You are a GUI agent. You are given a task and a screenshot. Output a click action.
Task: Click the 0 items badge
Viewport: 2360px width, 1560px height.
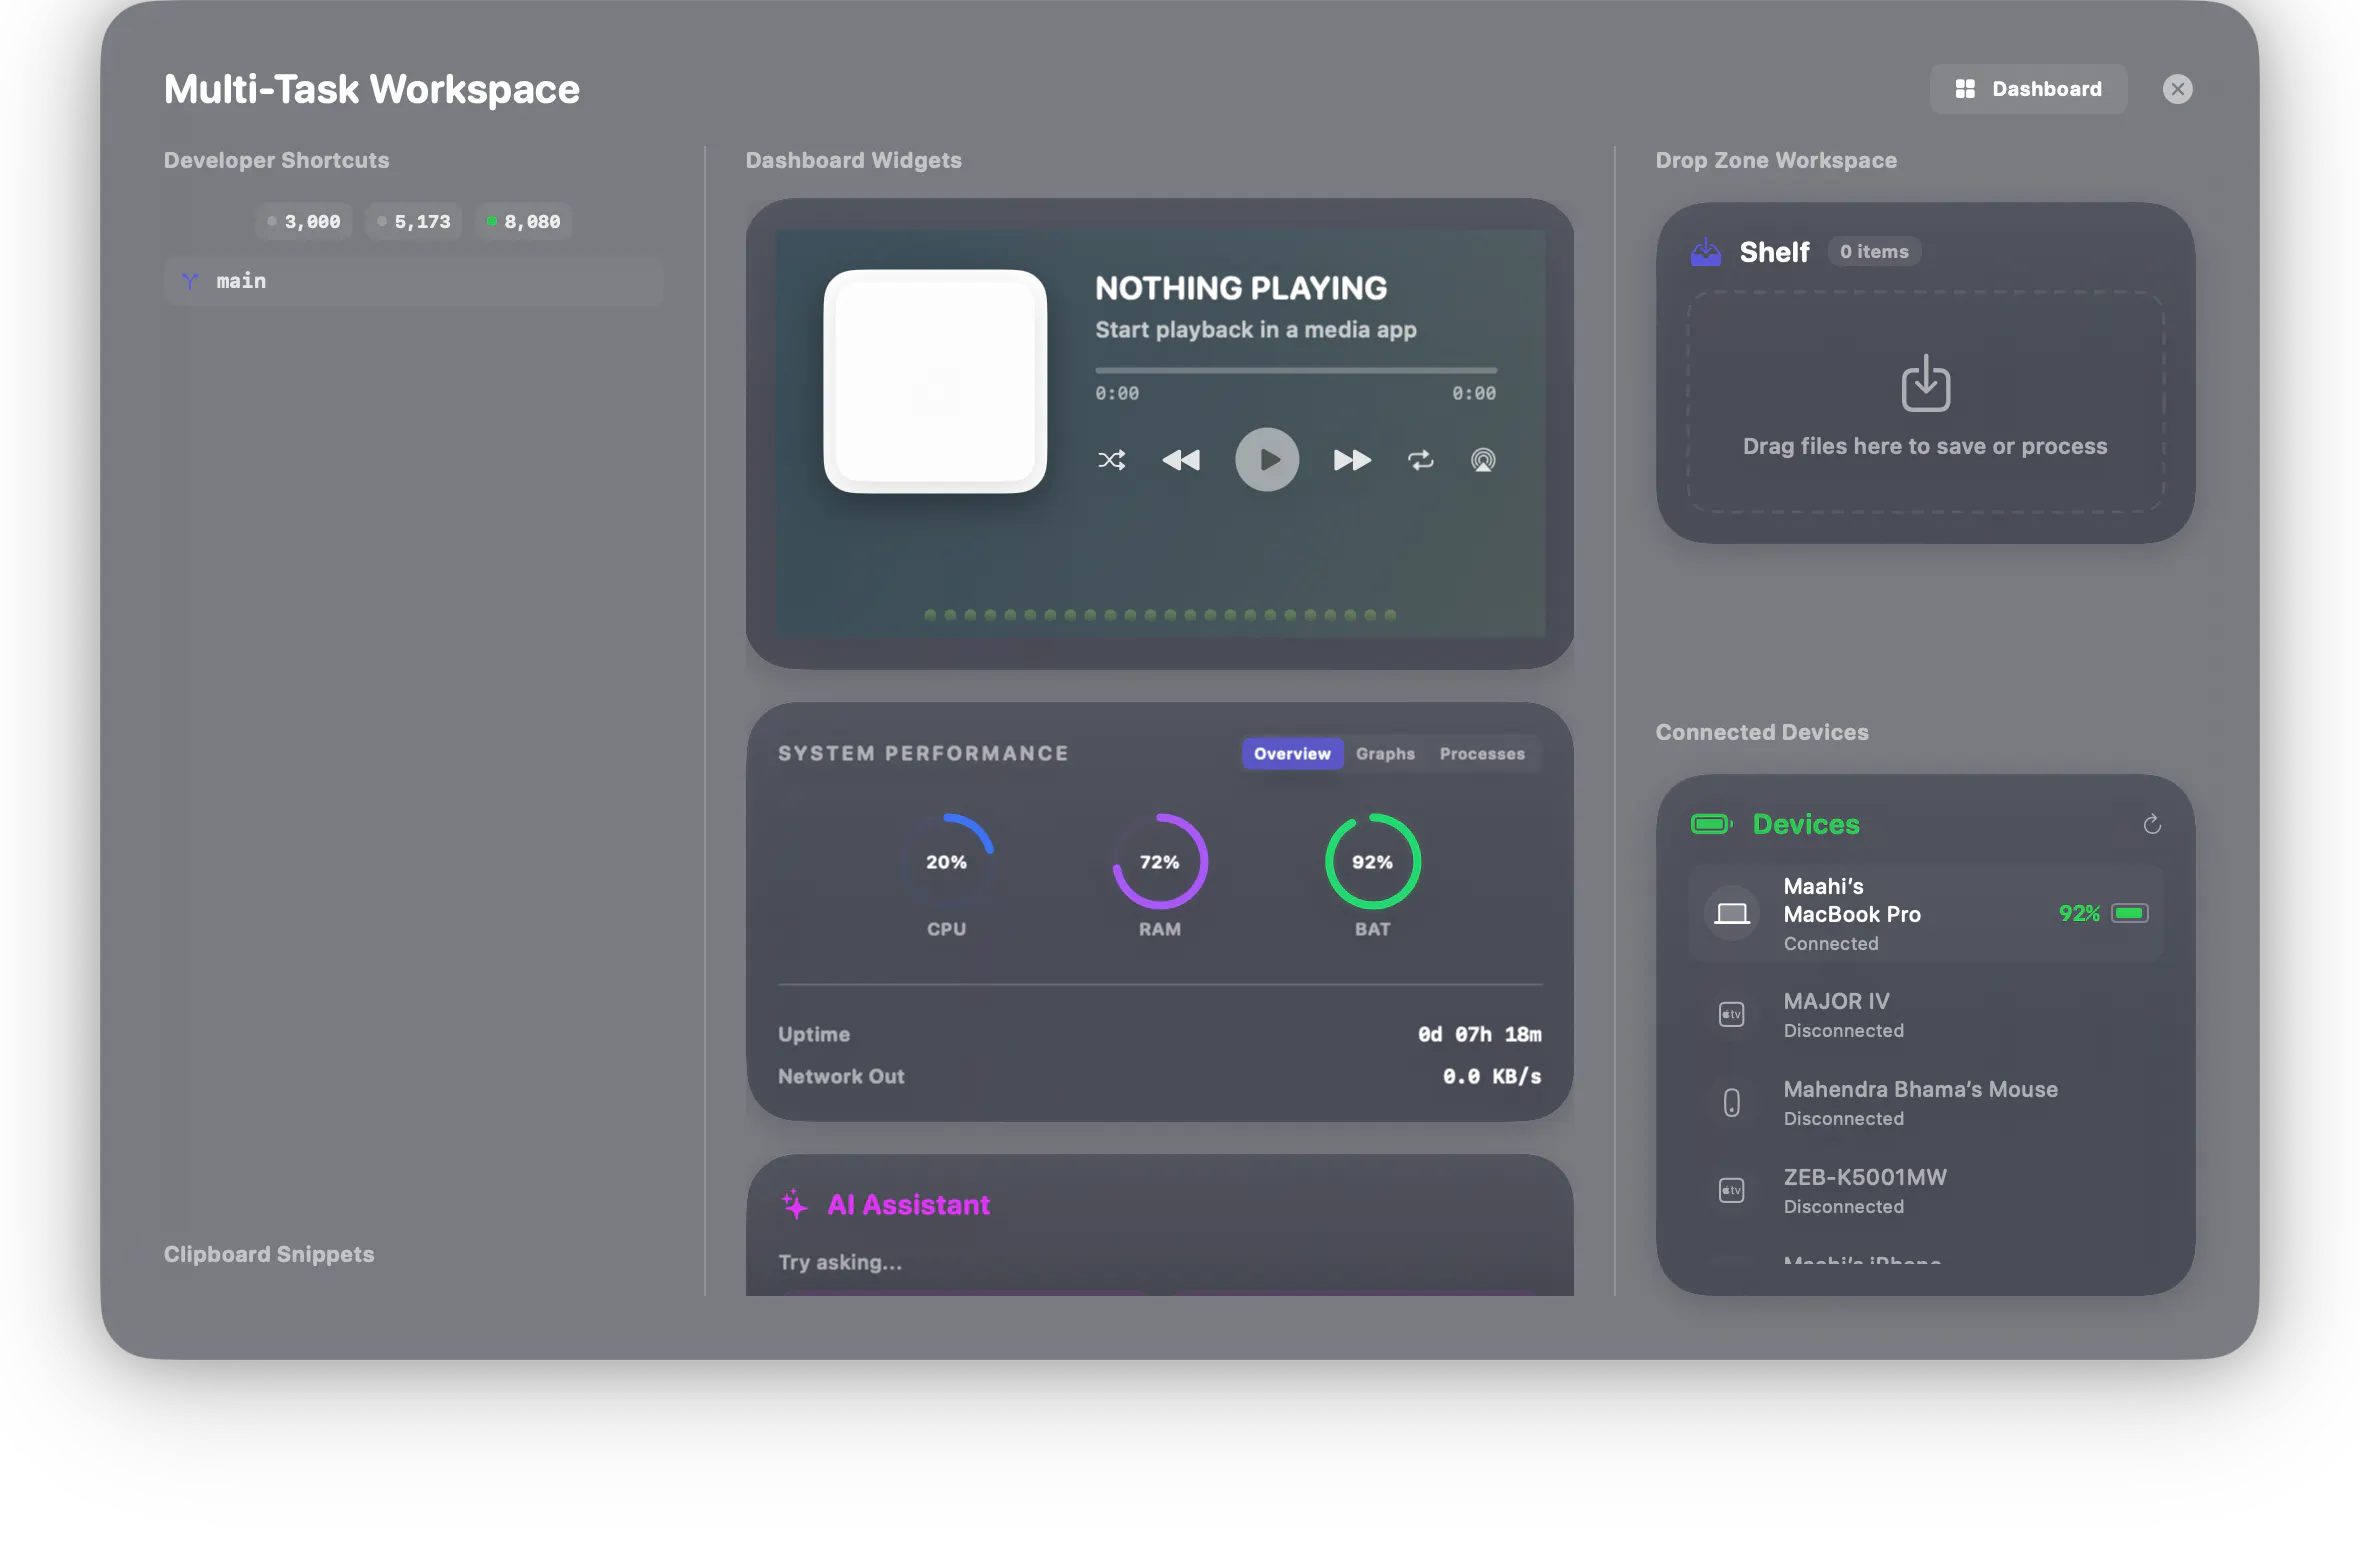[x=1874, y=252]
